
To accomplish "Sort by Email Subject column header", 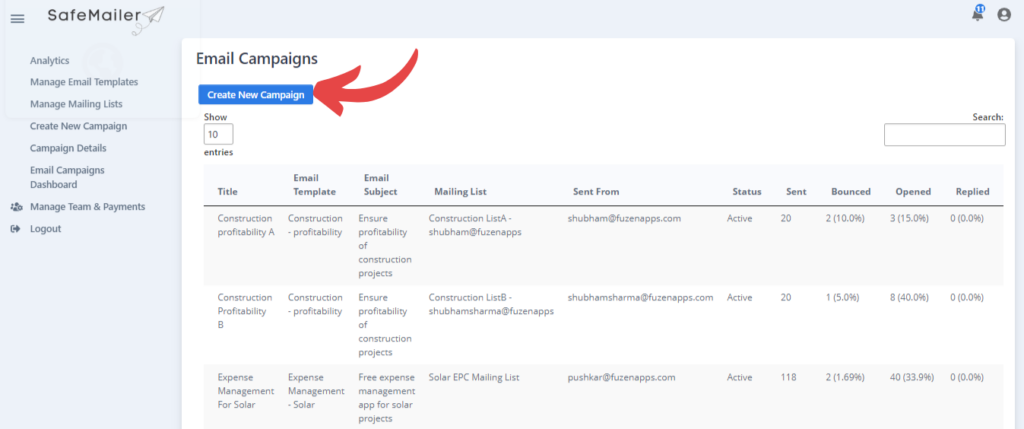I will click(380, 185).
